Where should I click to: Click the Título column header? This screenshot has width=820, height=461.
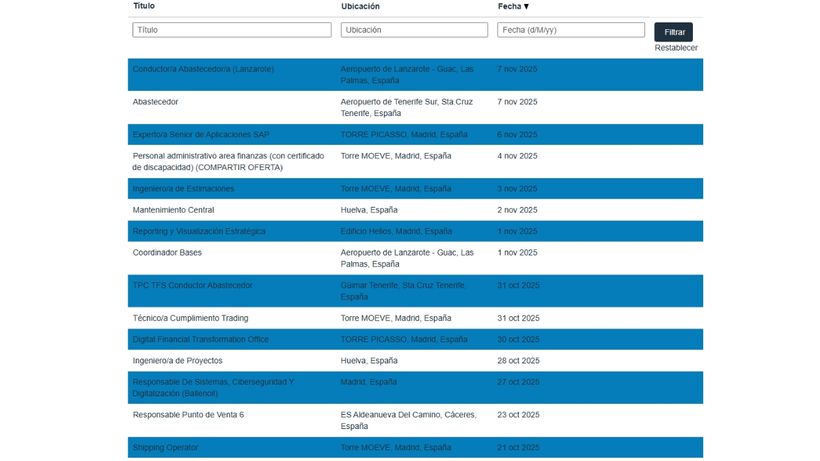(144, 7)
